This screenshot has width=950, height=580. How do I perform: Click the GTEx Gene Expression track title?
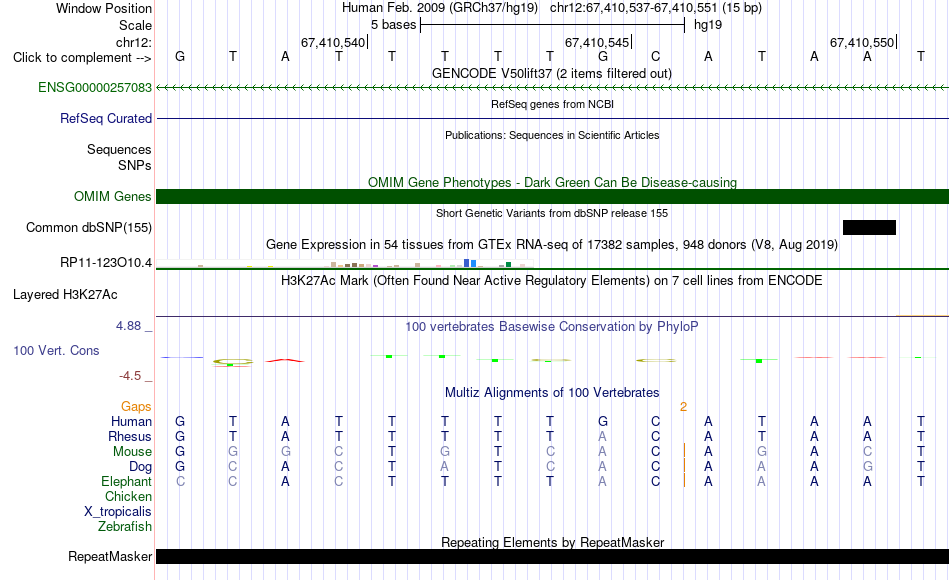tap(552, 245)
